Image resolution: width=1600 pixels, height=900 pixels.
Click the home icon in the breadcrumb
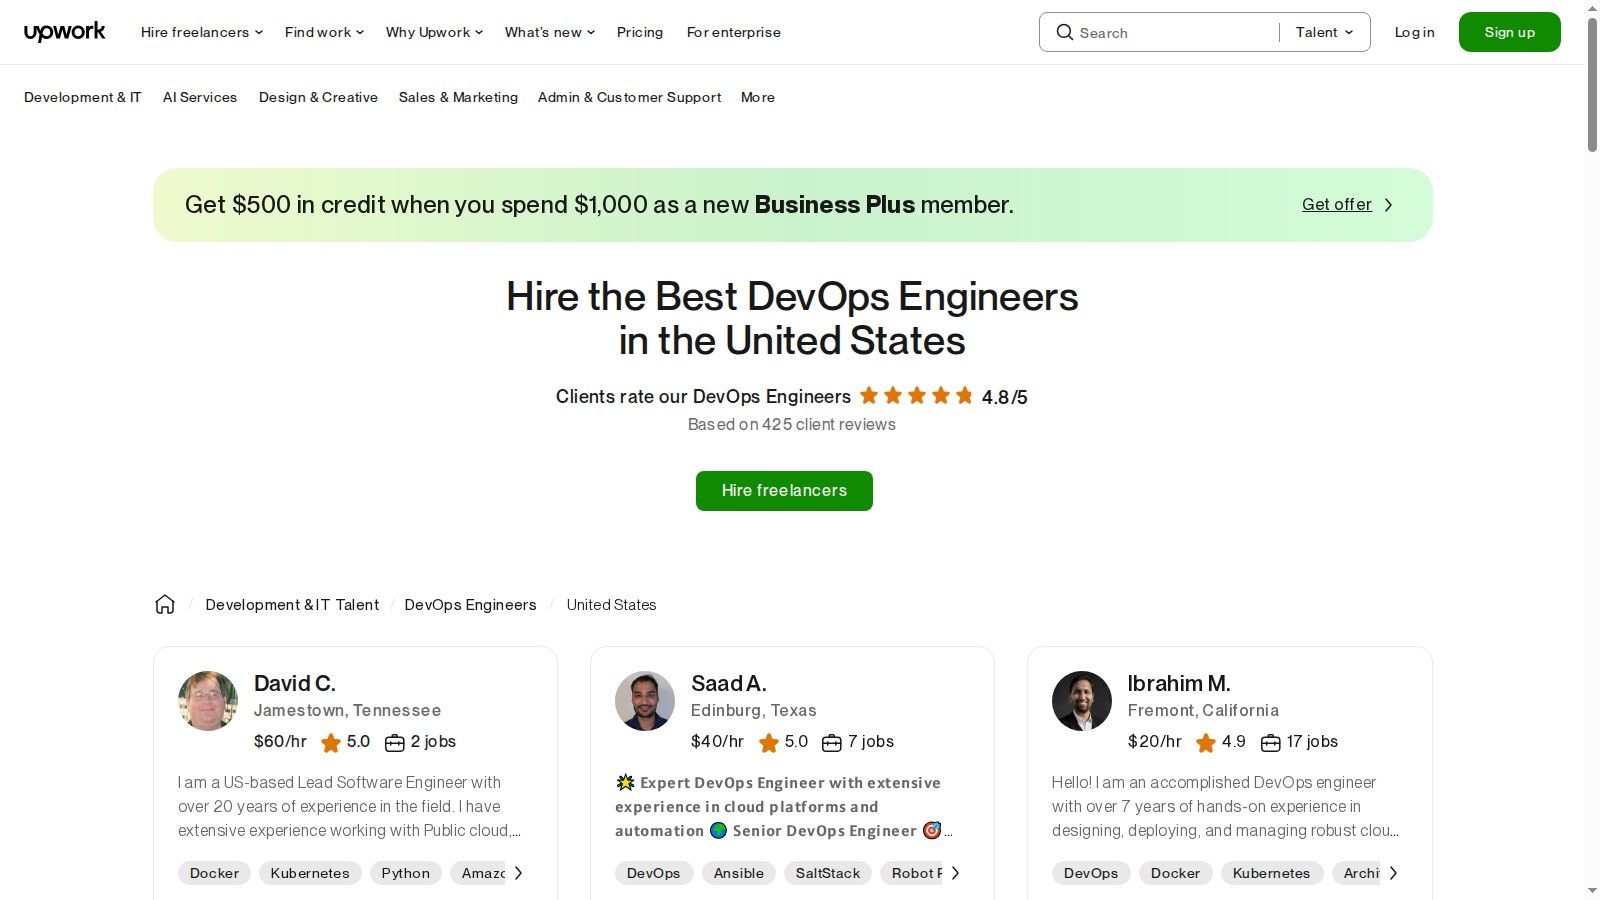(165, 603)
